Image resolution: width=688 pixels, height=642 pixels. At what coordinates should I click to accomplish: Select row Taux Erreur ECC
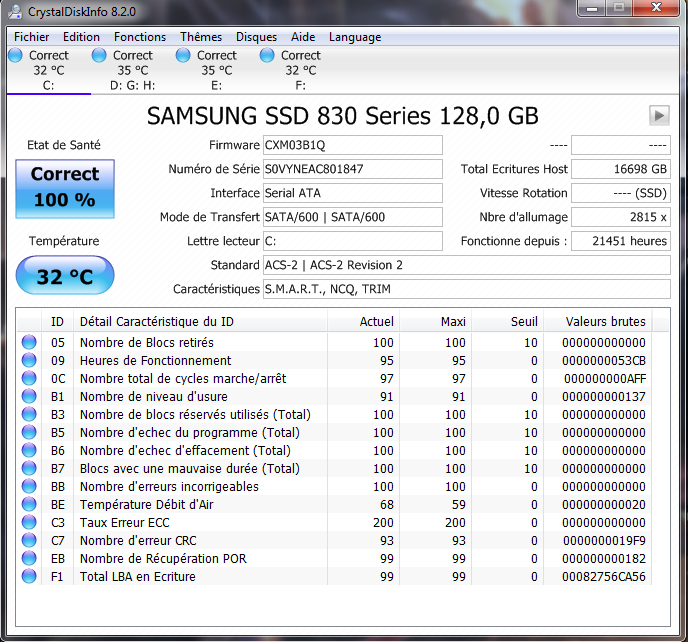[334, 522]
